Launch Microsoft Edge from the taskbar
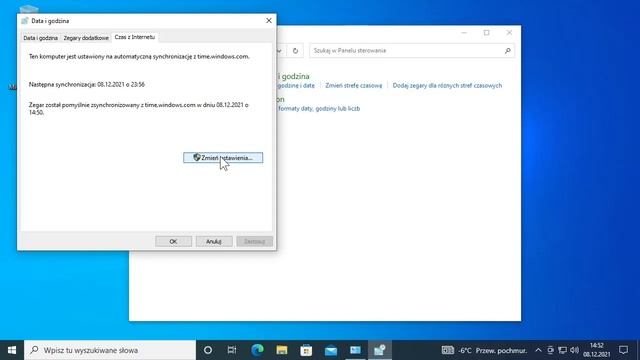 click(257, 350)
